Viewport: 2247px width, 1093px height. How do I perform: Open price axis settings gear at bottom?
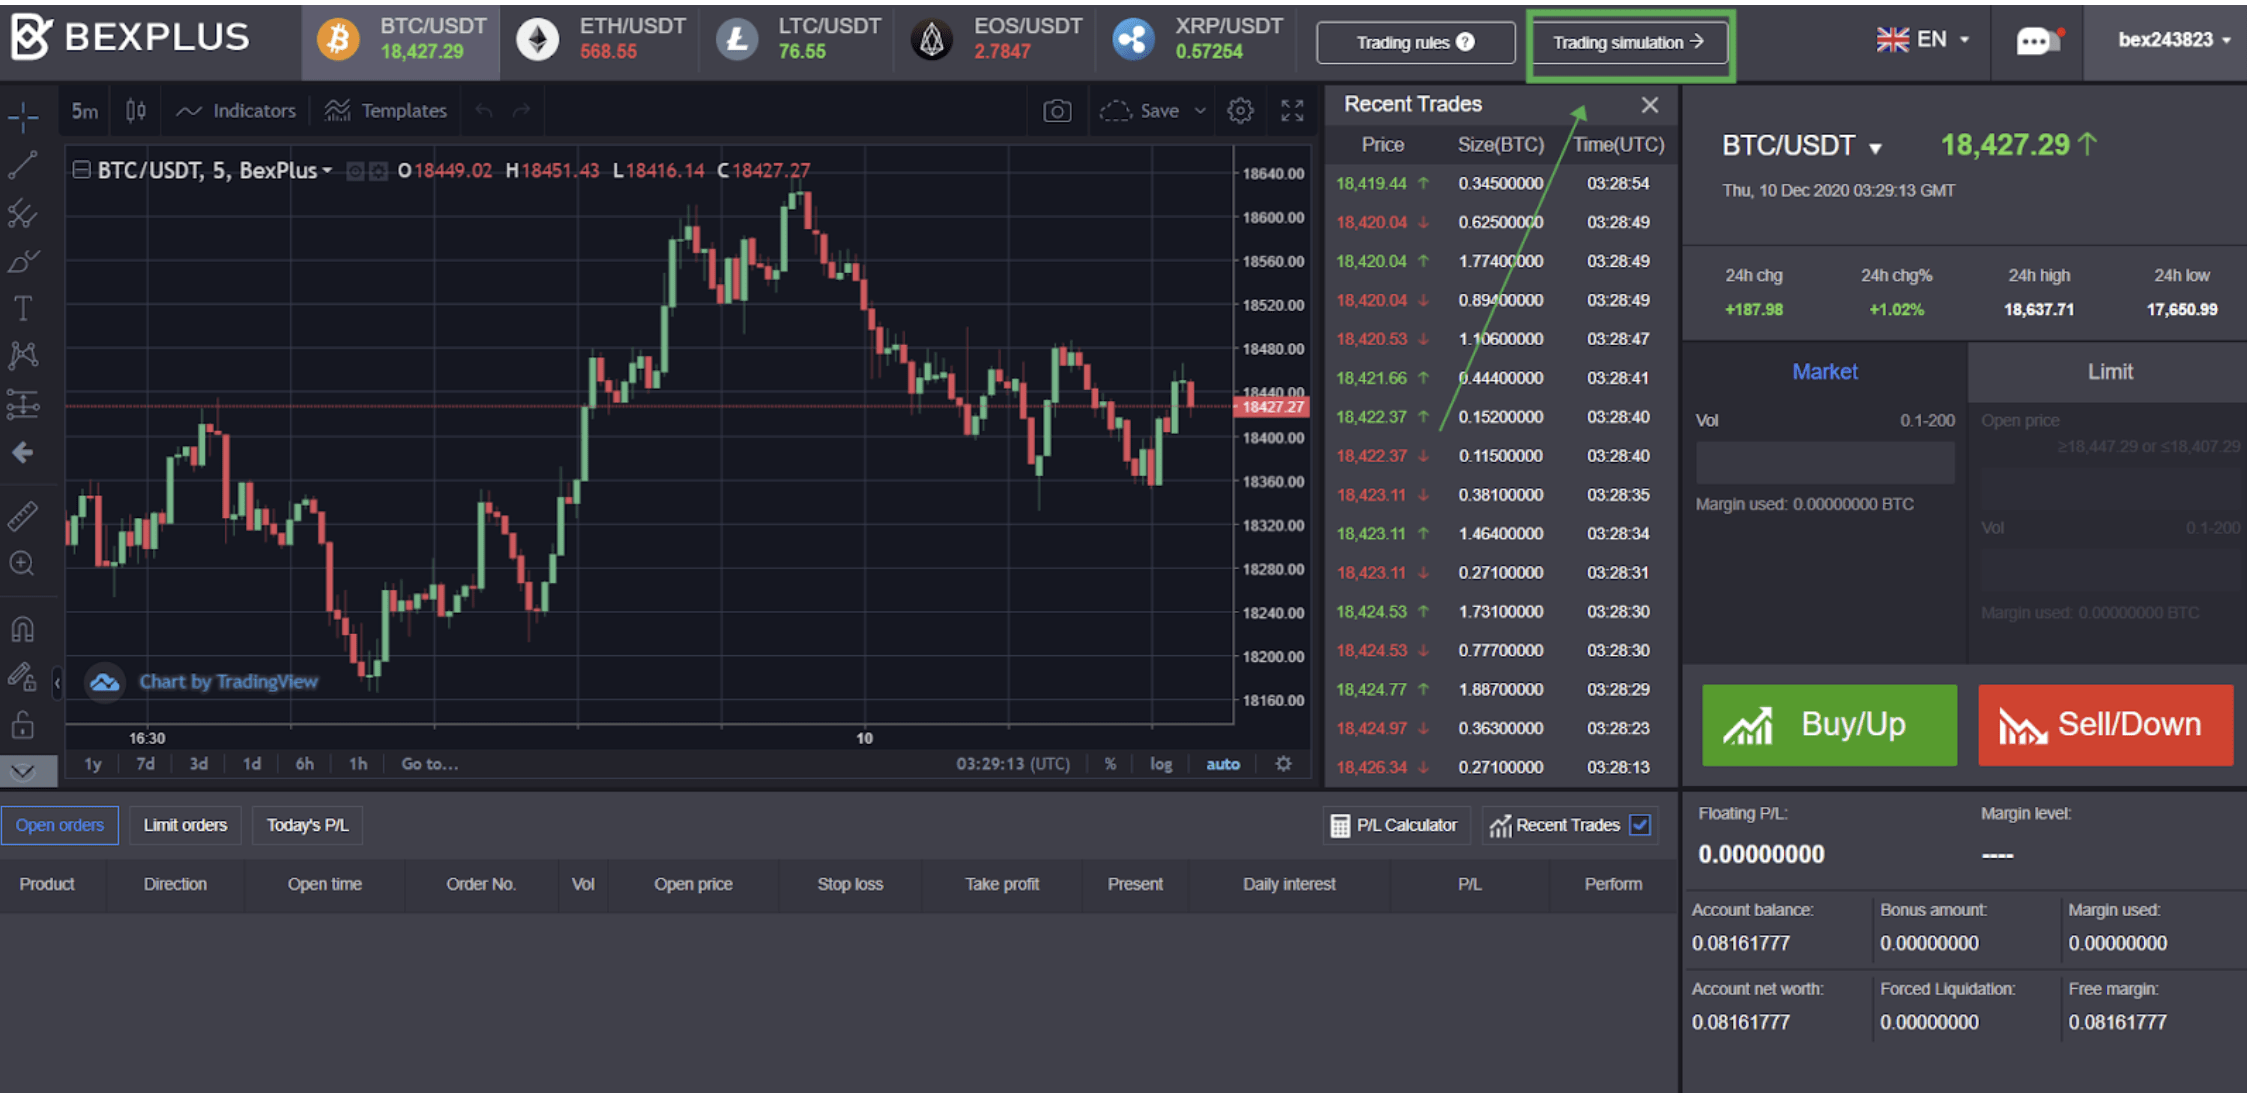coord(1284,764)
